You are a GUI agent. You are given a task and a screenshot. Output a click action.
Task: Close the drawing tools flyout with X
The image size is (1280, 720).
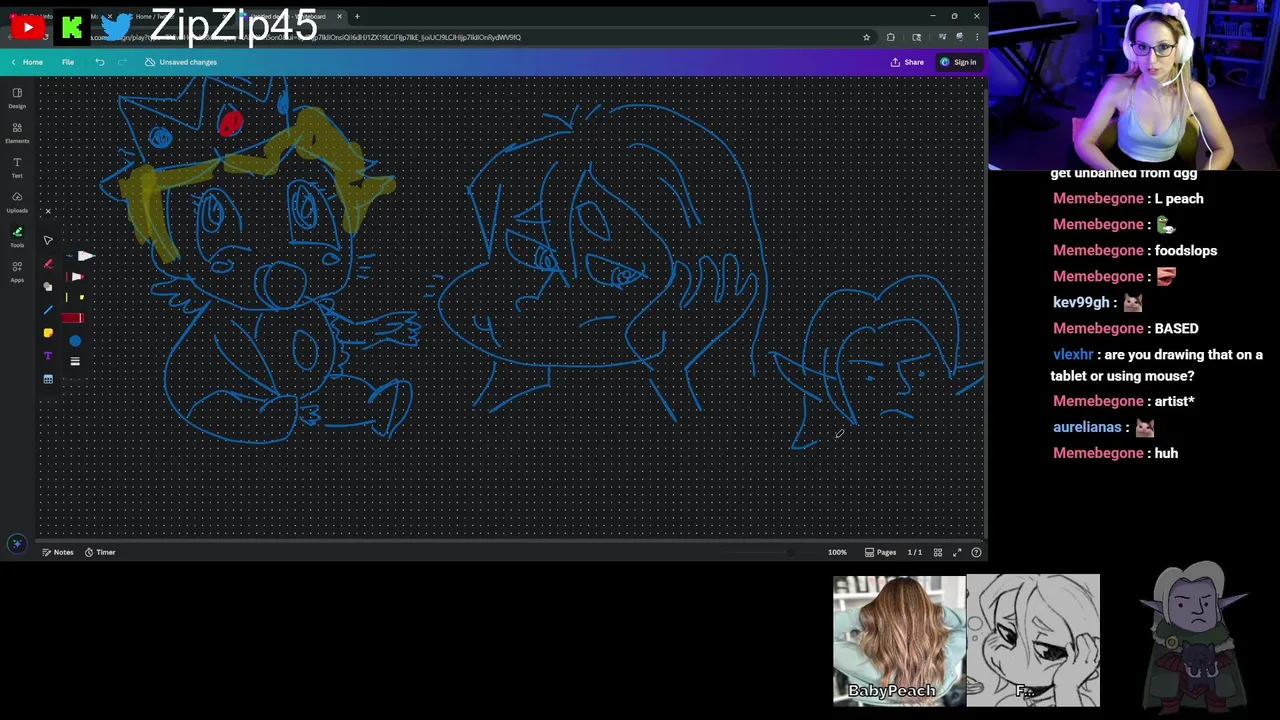click(47, 211)
